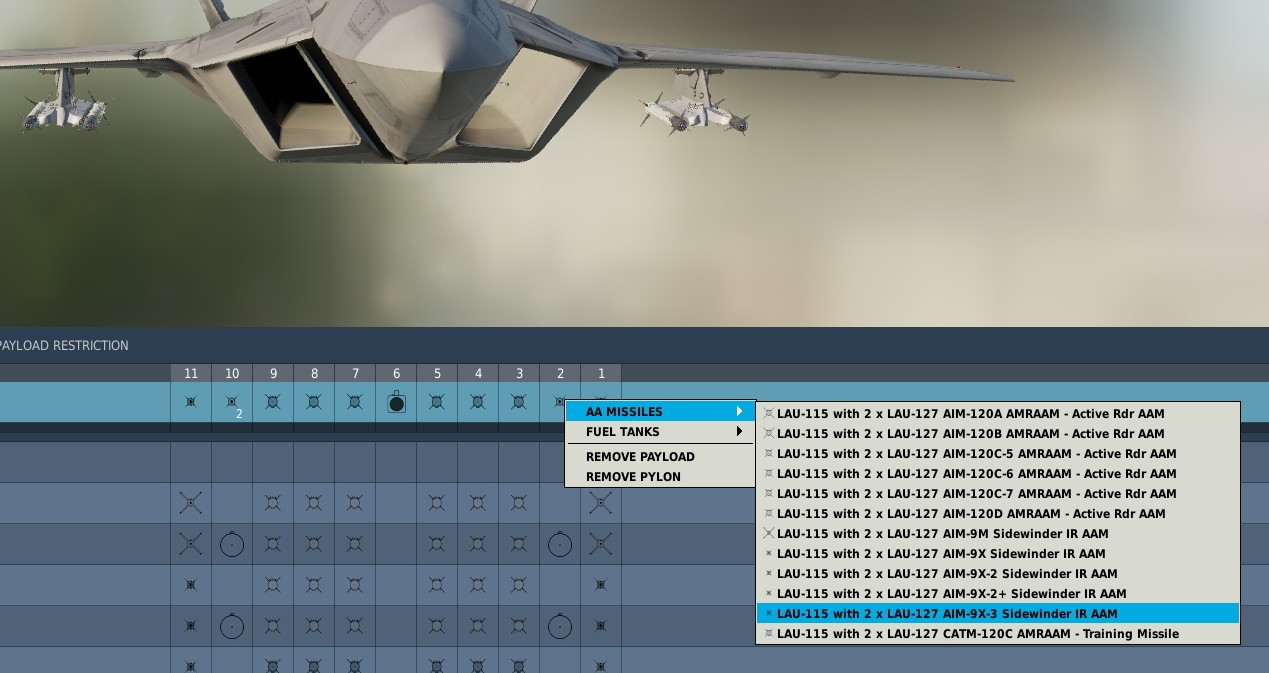This screenshot has height=673, width=1269.
Task: Open the AA MISSILES submenu
Action: click(660, 412)
